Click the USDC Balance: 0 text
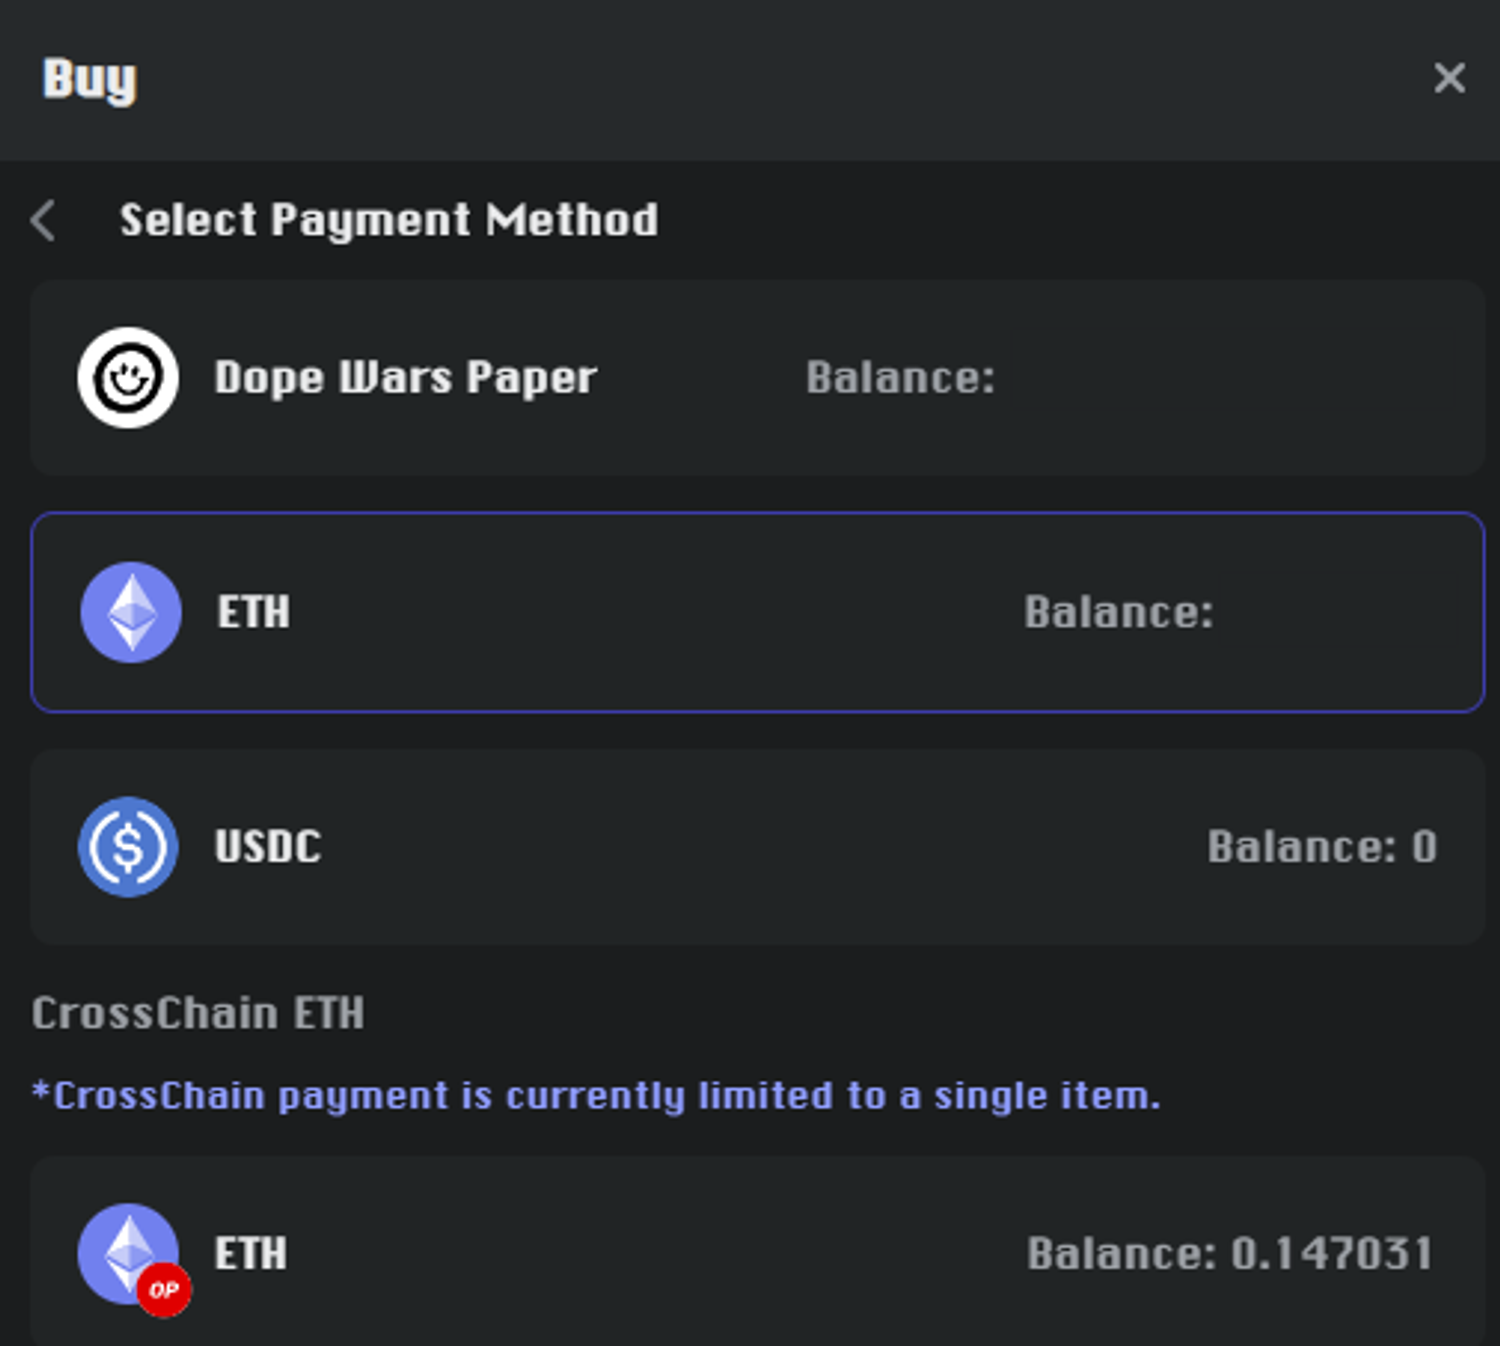The height and width of the screenshot is (1346, 1500). (x=1322, y=847)
